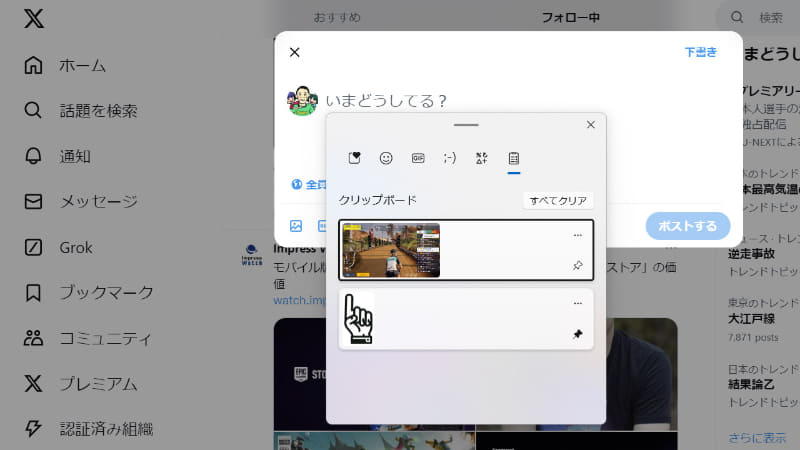Paste the pointing hand image clip
Screen dimensions: 800x450
click(x=466, y=319)
